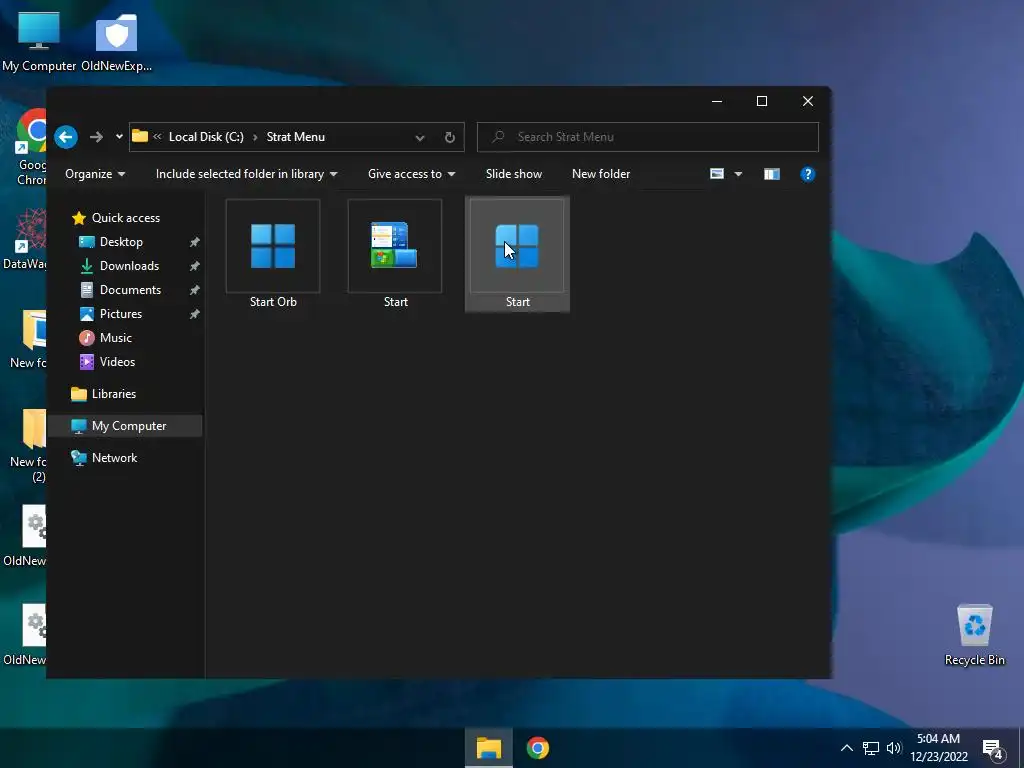The height and width of the screenshot is (768, 1024).
Task: Open Chrome from the taskbar
Action: coord(537,748)
